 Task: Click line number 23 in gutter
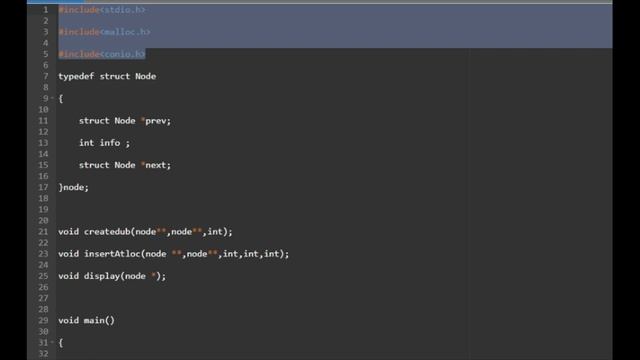(43, 254)
